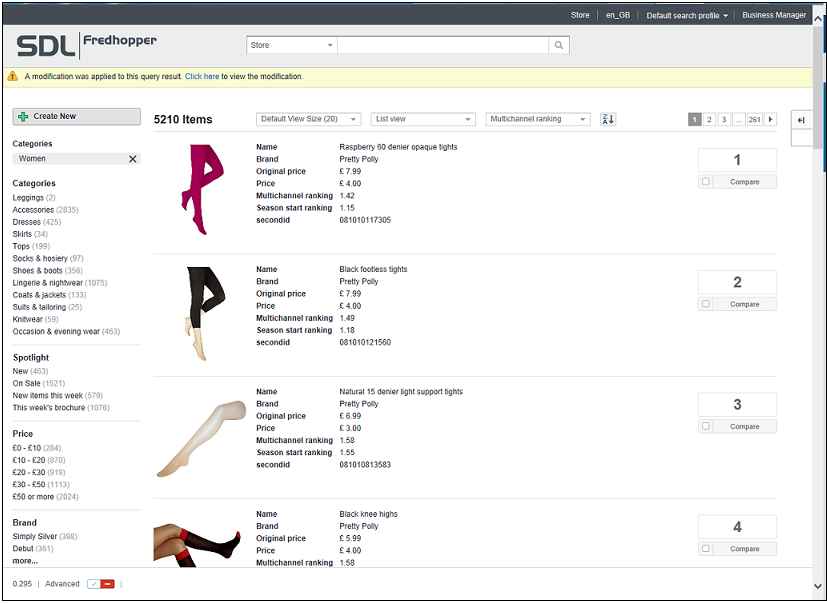This screenshot has width=827, height=604.
Task: Go to page 3
Action: [x=724, y=119]
